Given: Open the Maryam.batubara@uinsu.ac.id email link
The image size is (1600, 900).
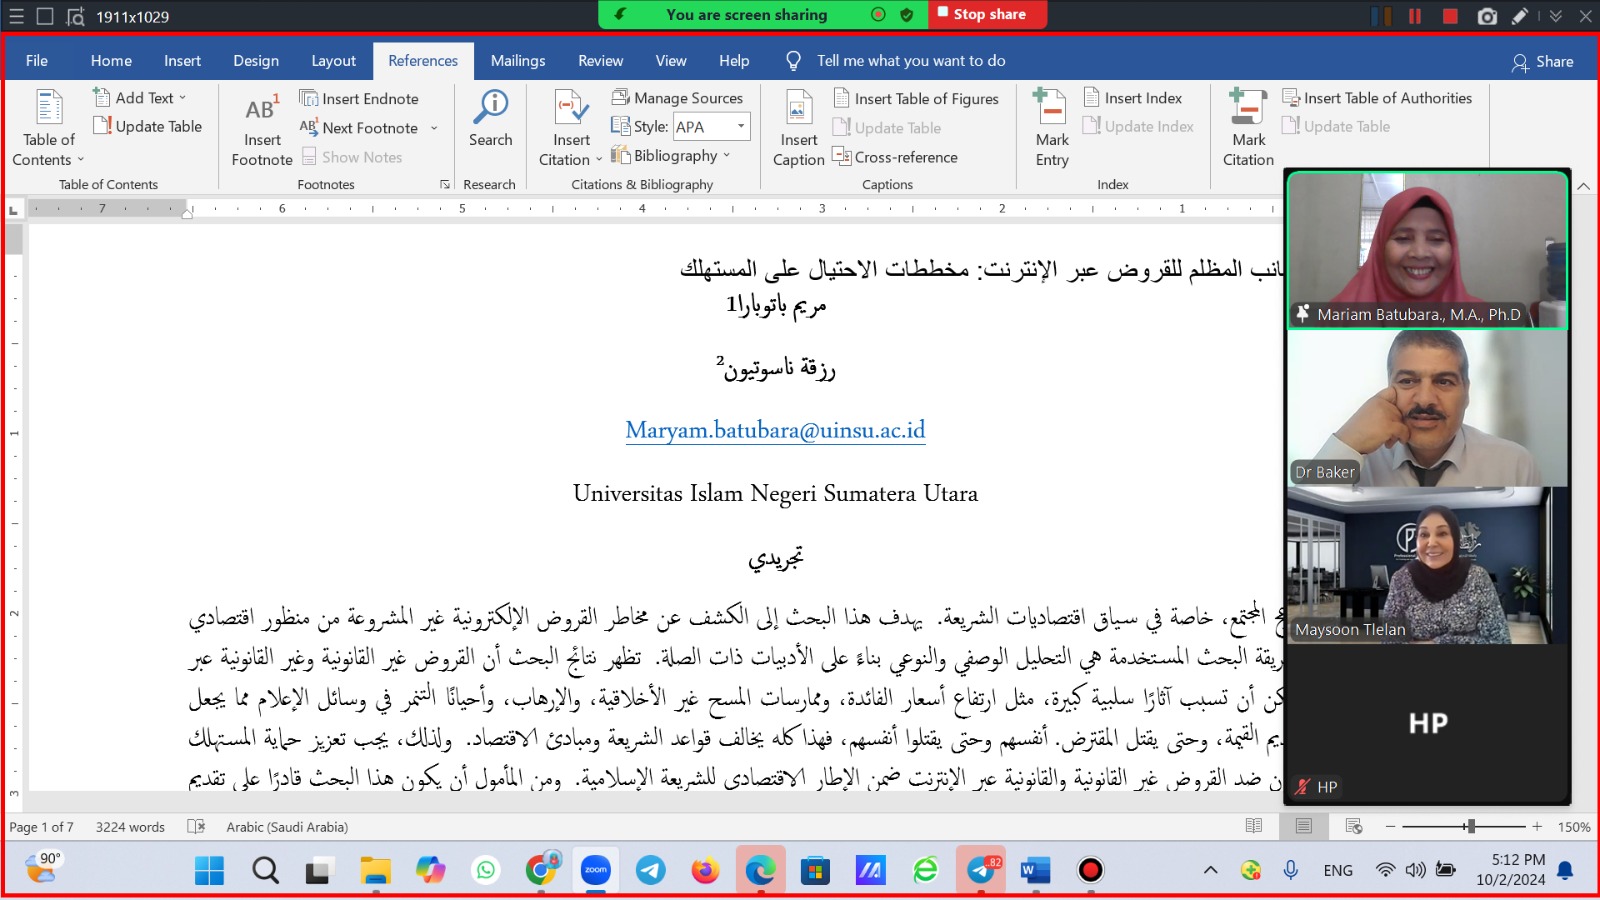Looking at the screenshot, I should tap(775, 430).
